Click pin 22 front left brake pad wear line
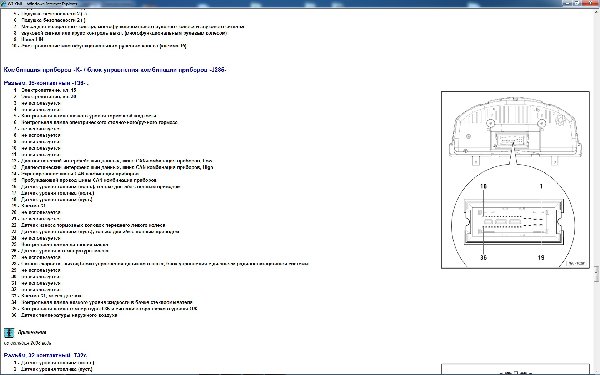Viewport: 600px width, 375px height. 89,225
